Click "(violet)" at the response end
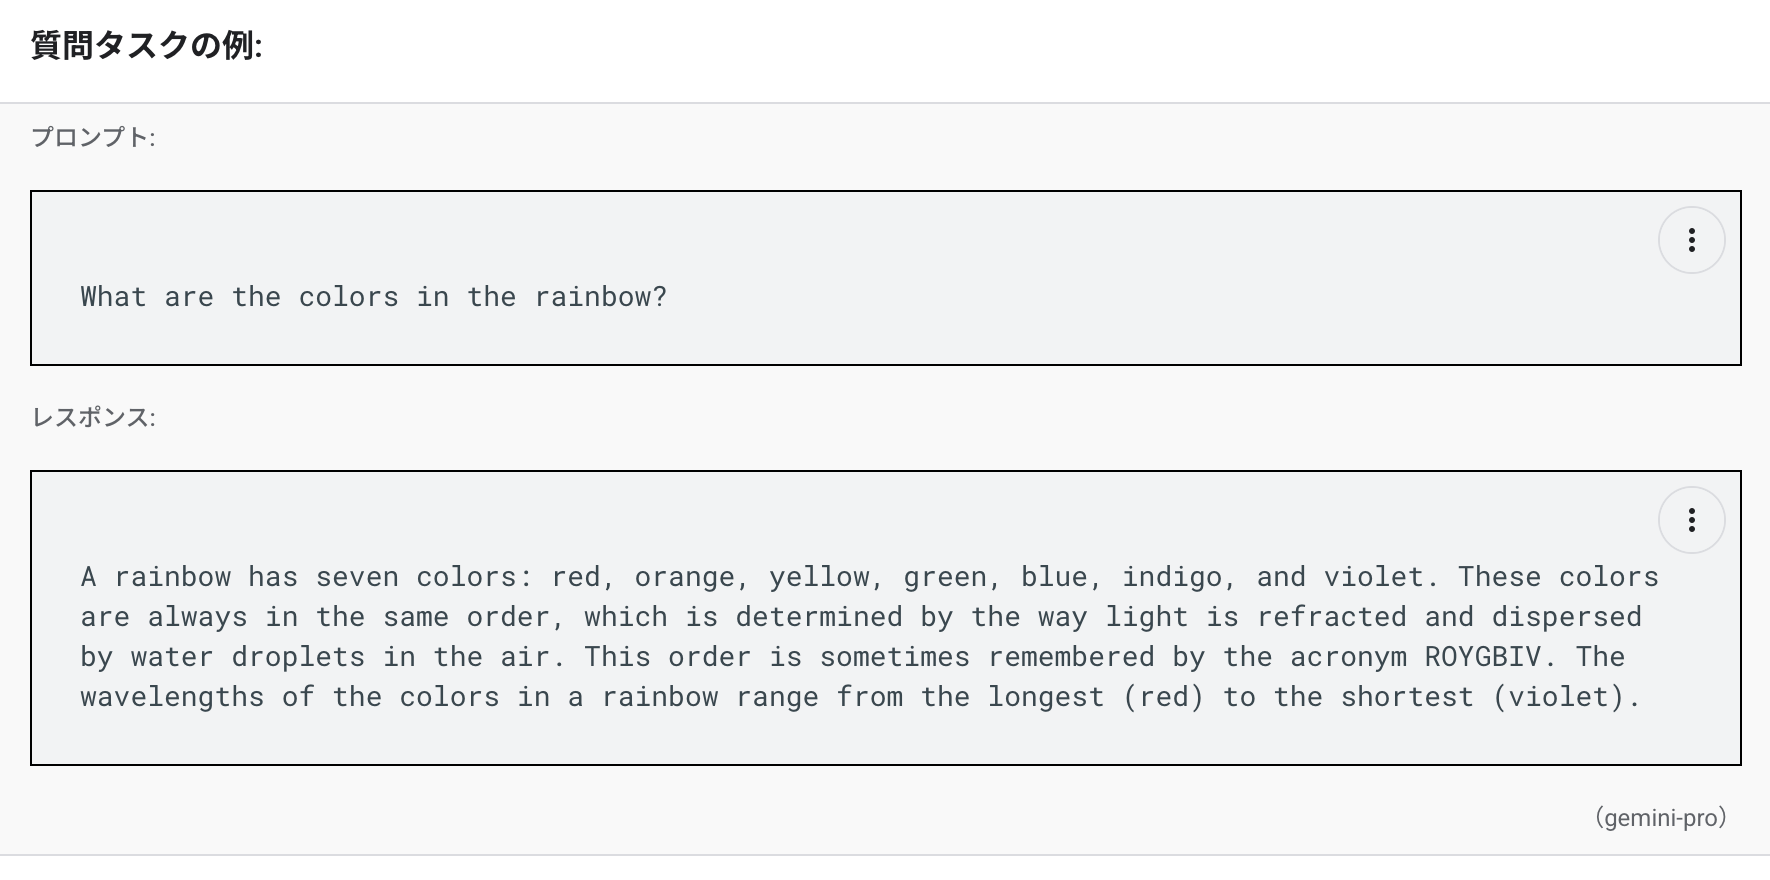The height and width of the screenshot is (880, 1770). pos(1566,697)
